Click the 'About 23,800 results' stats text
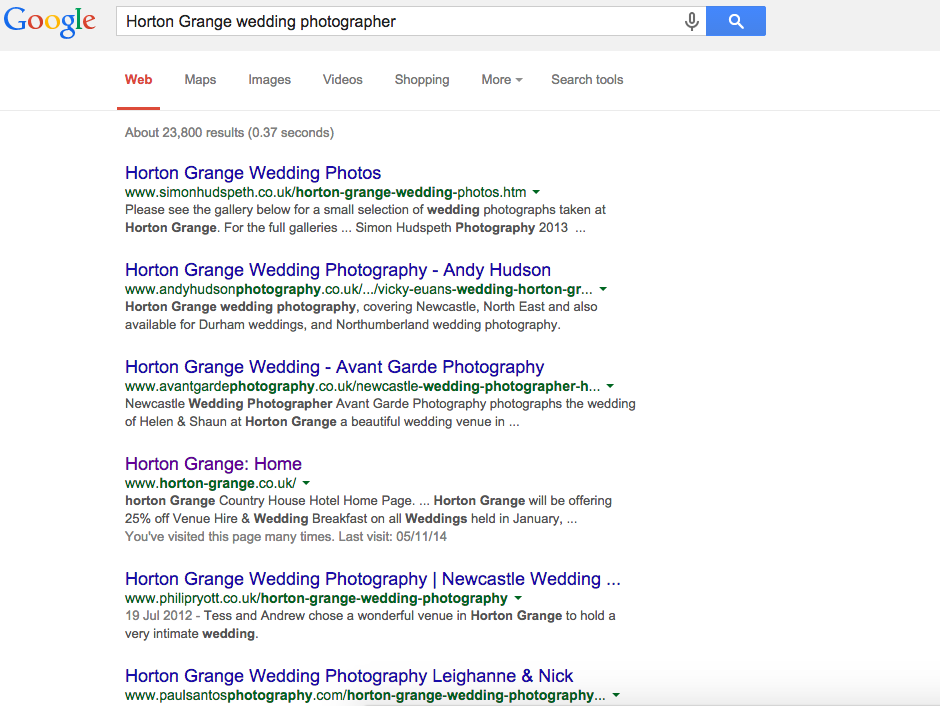 pyautogui.click(x=229, y=132)
